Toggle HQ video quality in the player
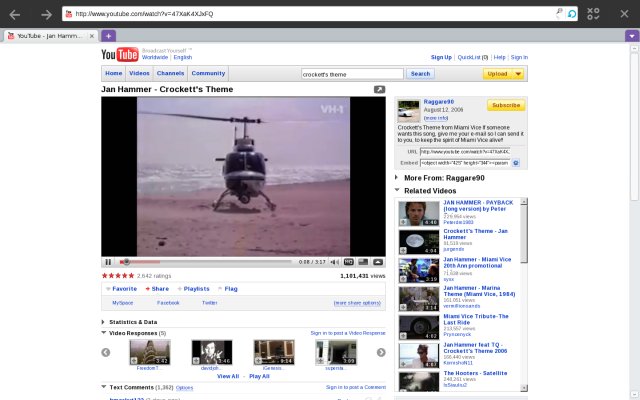 pos(348,262)
